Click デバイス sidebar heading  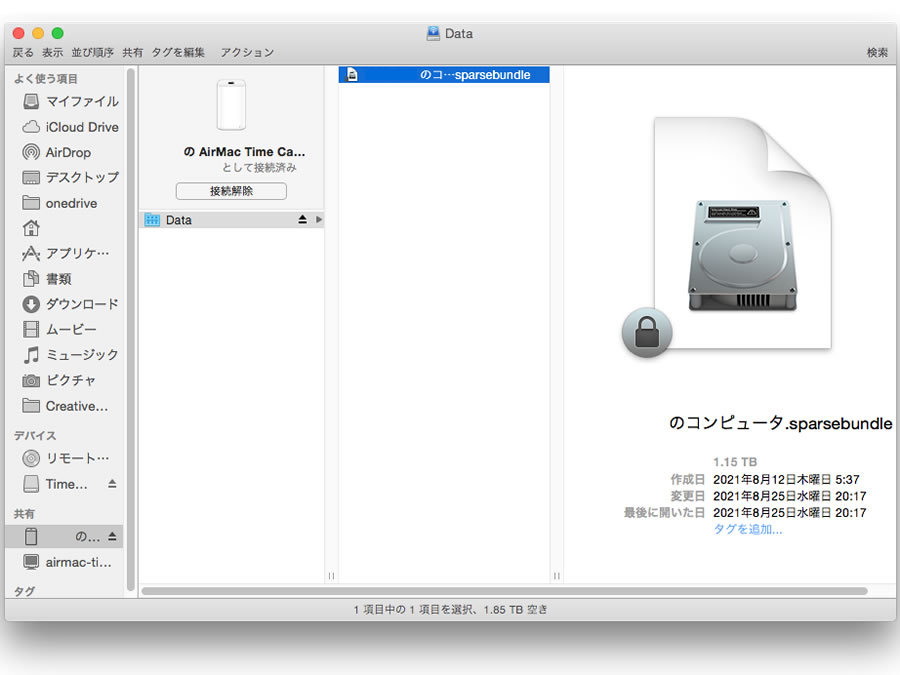coord(35,436)
